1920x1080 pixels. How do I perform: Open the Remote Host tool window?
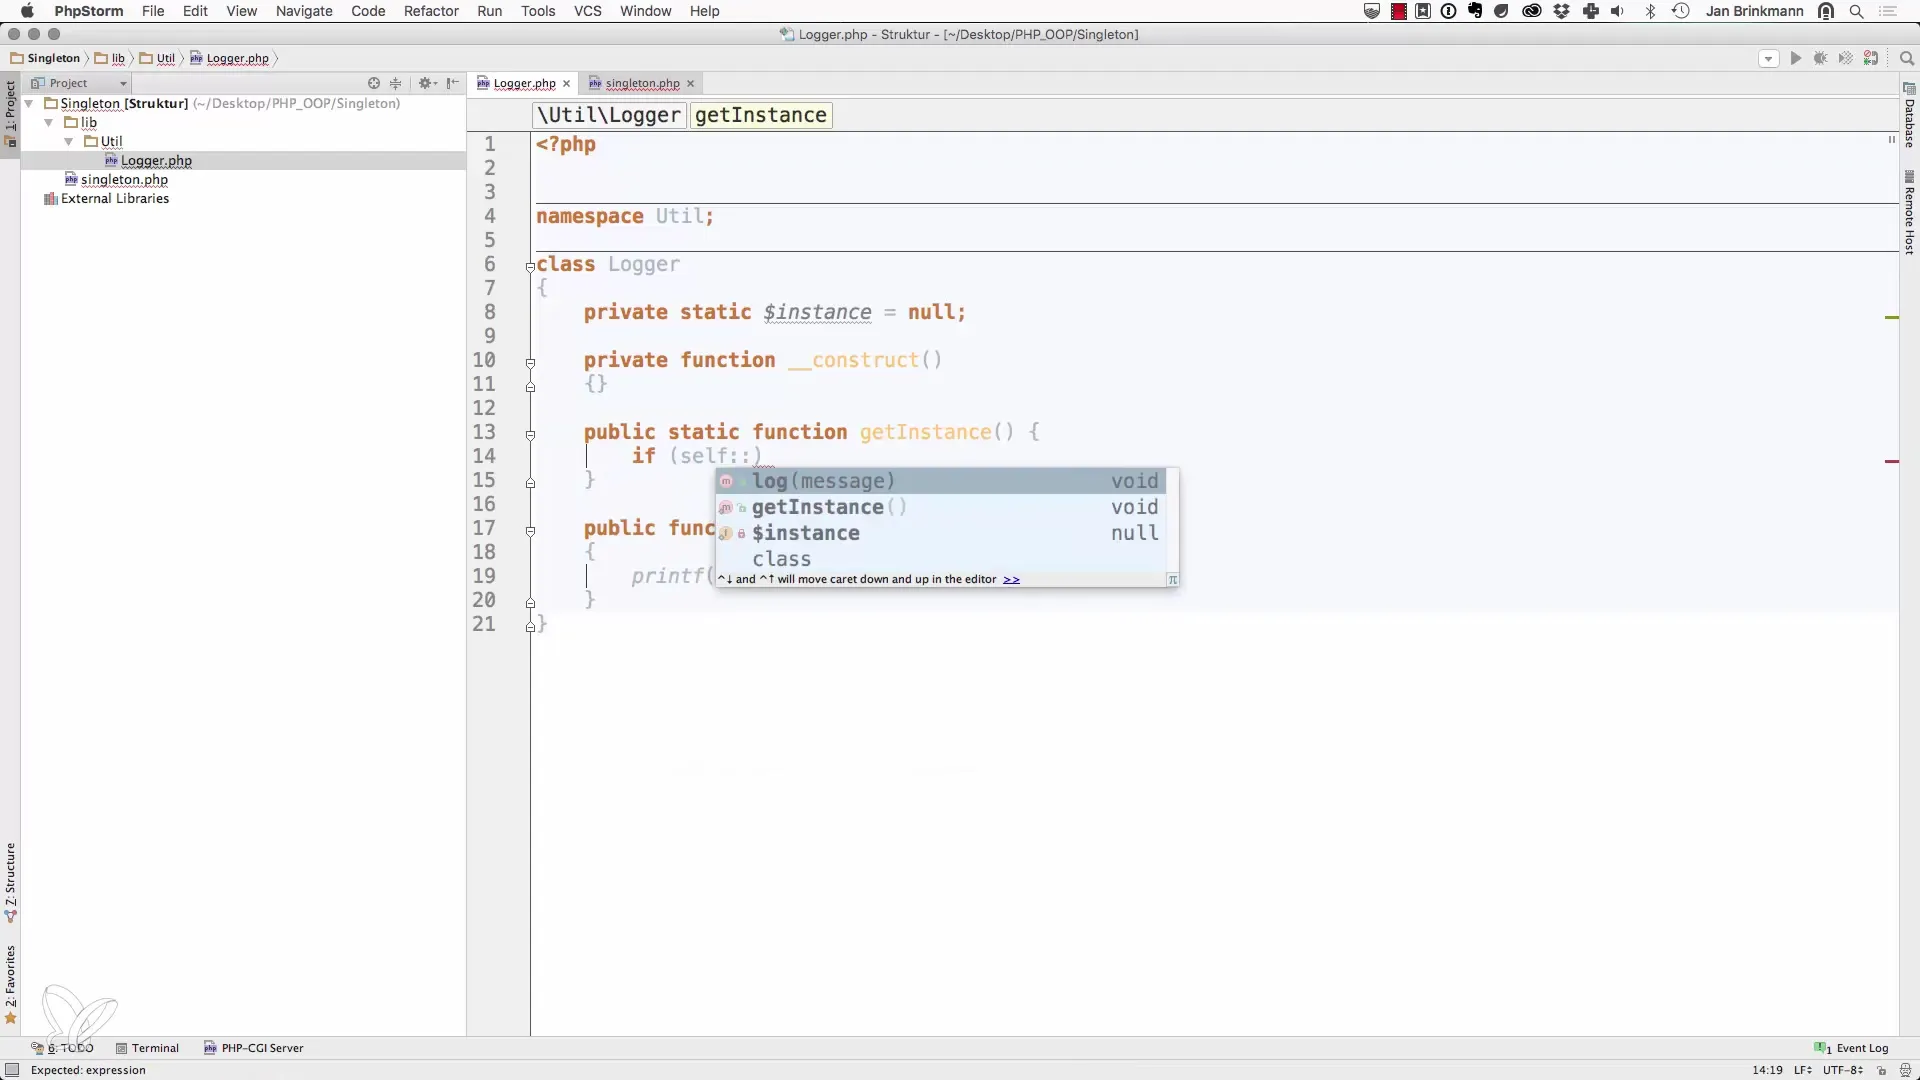pos(1909,212)
